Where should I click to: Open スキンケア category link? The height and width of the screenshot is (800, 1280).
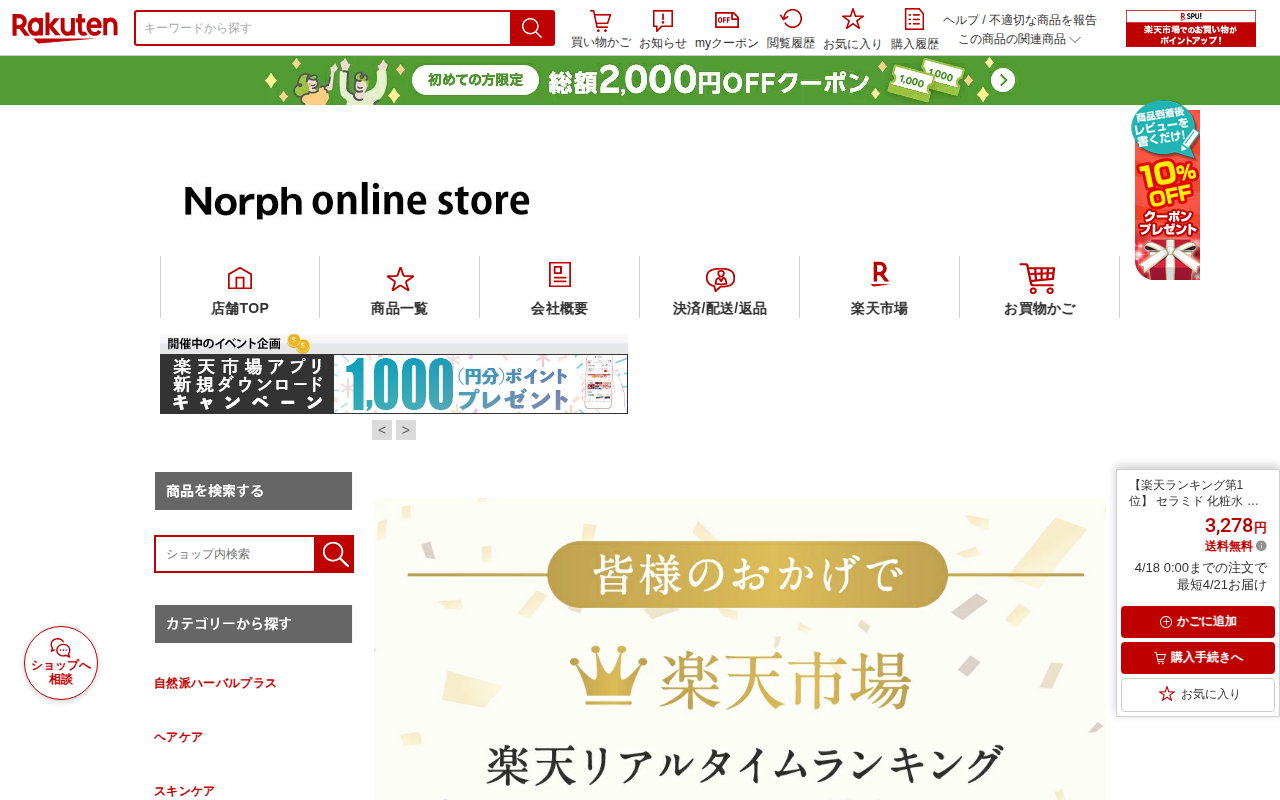click(184, 791)
